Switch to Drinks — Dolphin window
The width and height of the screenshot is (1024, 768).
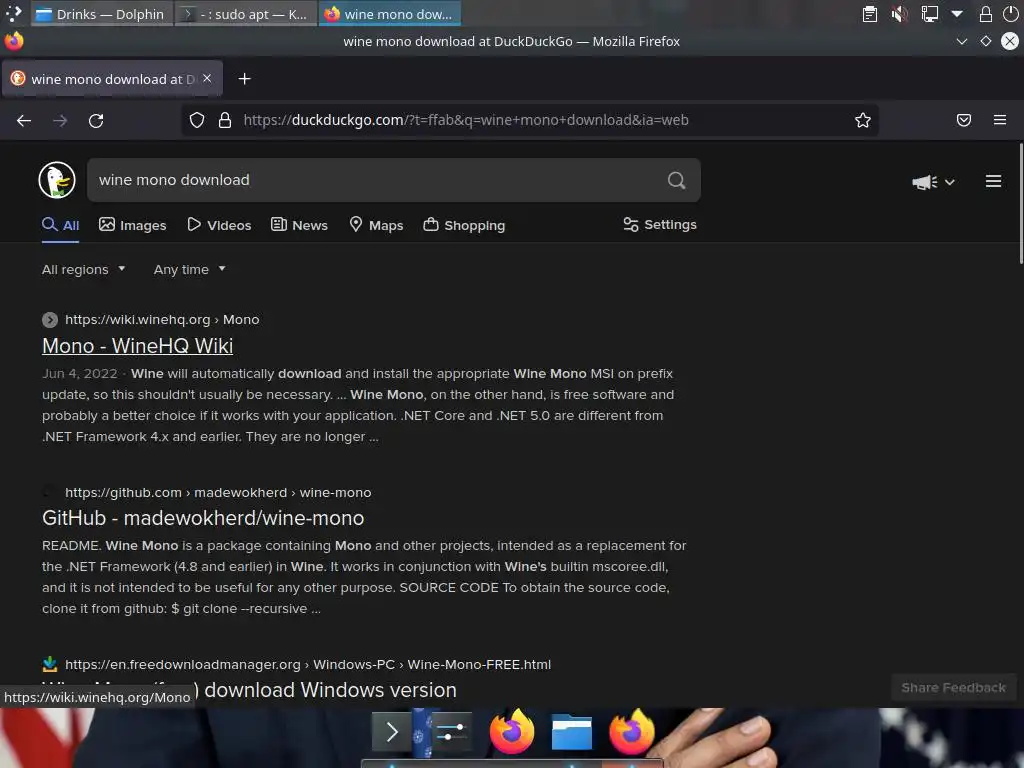click(x=102, y=14)
